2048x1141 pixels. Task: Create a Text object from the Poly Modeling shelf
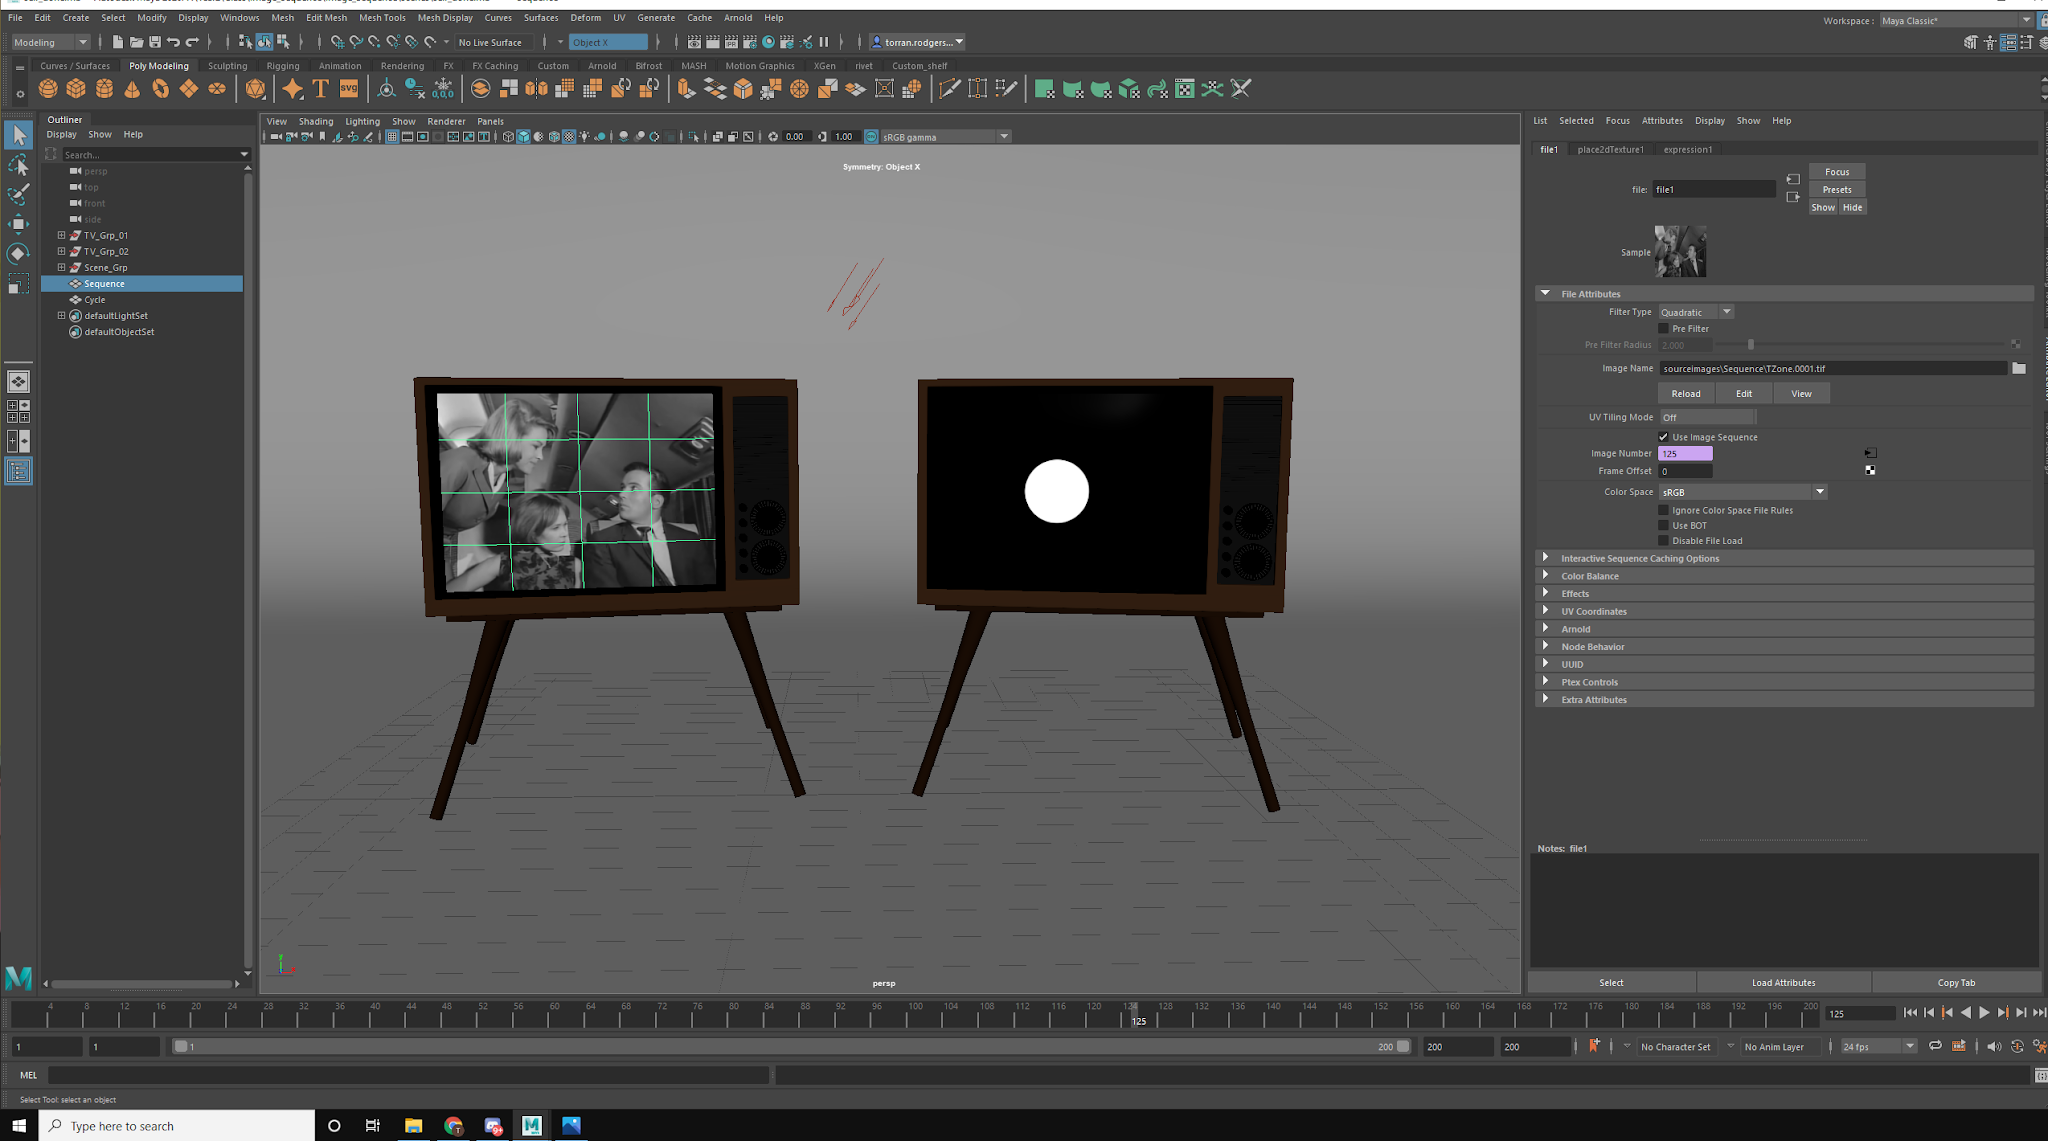coord(320,88)
